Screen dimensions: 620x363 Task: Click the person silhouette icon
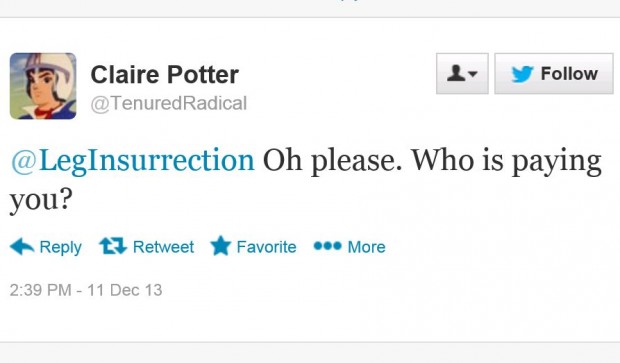click(456, 73)
